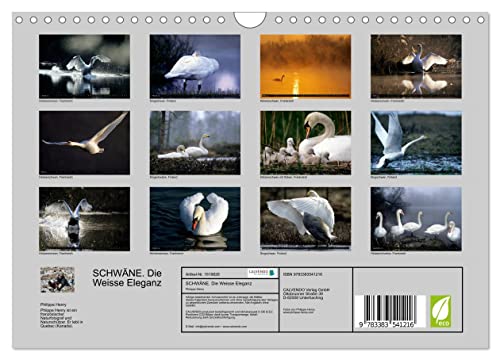Click the ISBN number text
500x360 pixels.
click(302, 274)
